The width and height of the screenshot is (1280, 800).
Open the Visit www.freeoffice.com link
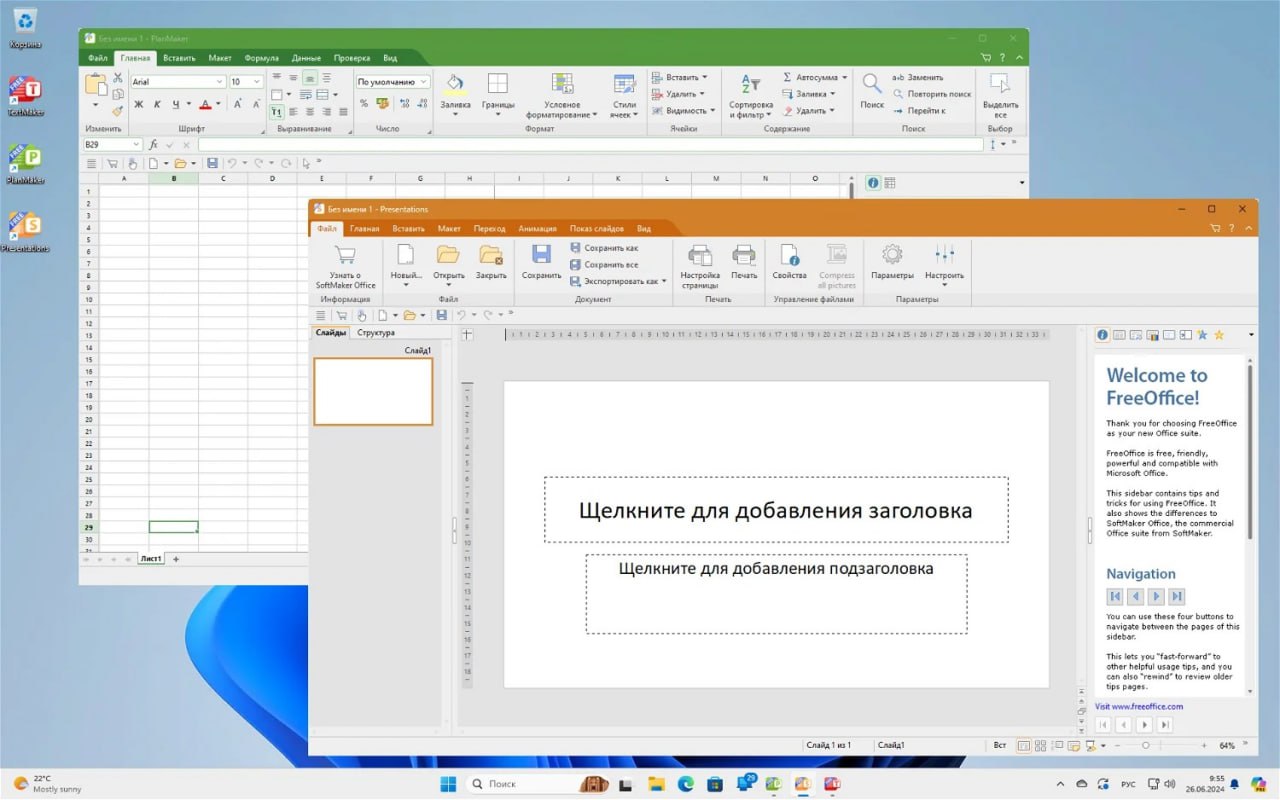(1138, 706)
